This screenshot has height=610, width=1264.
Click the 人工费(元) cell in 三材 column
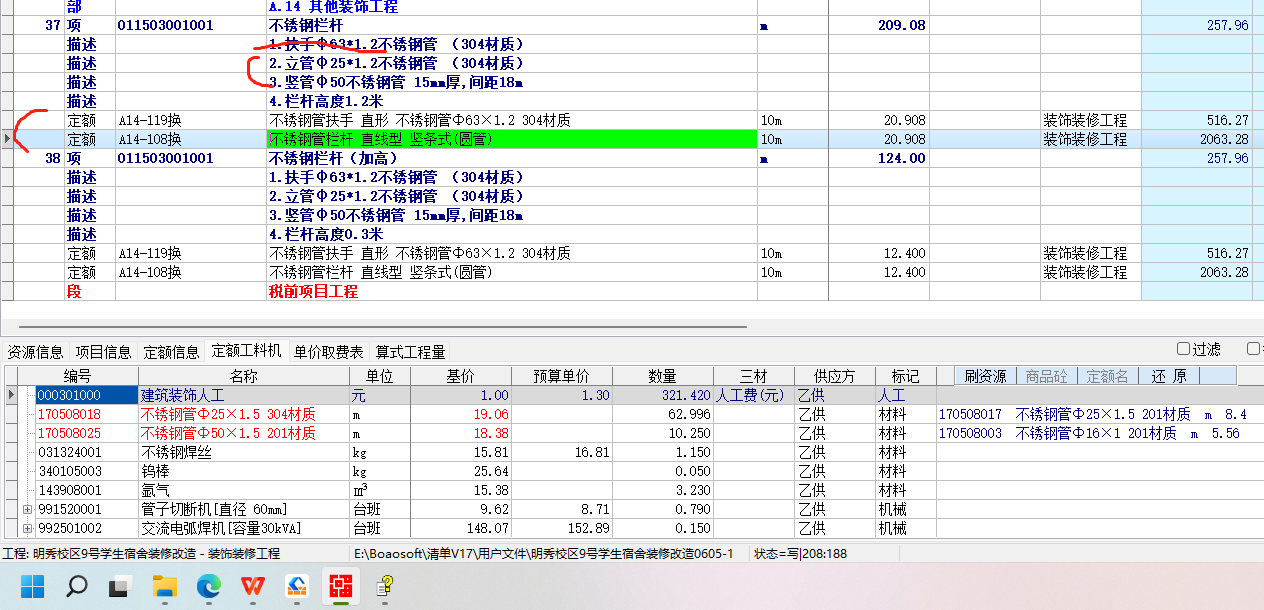click(x=753, y=395)
